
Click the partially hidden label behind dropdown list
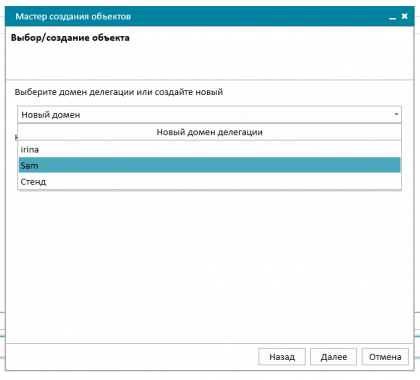pyautogui.click(x=16, y=137)
